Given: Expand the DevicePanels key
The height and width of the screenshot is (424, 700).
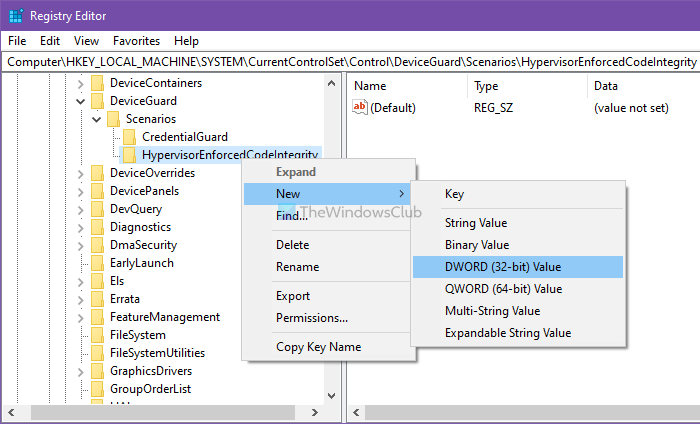Looking at the screenshot, I should [x=80, y=191].
